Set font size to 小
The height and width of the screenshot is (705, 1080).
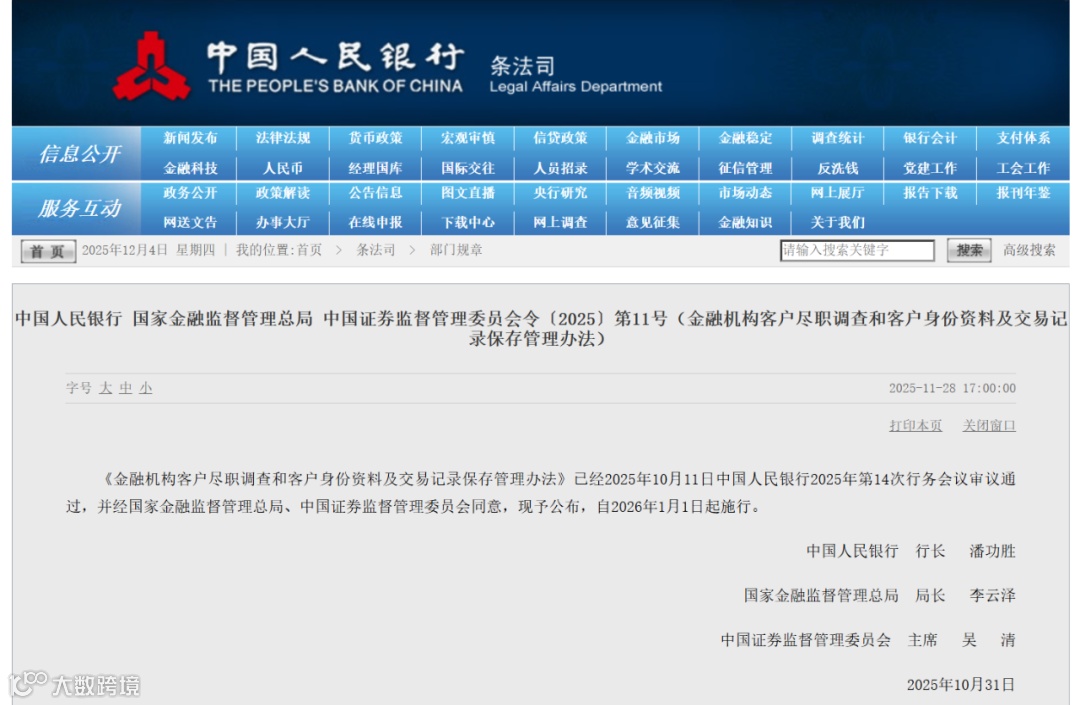[x=145, y=388]
